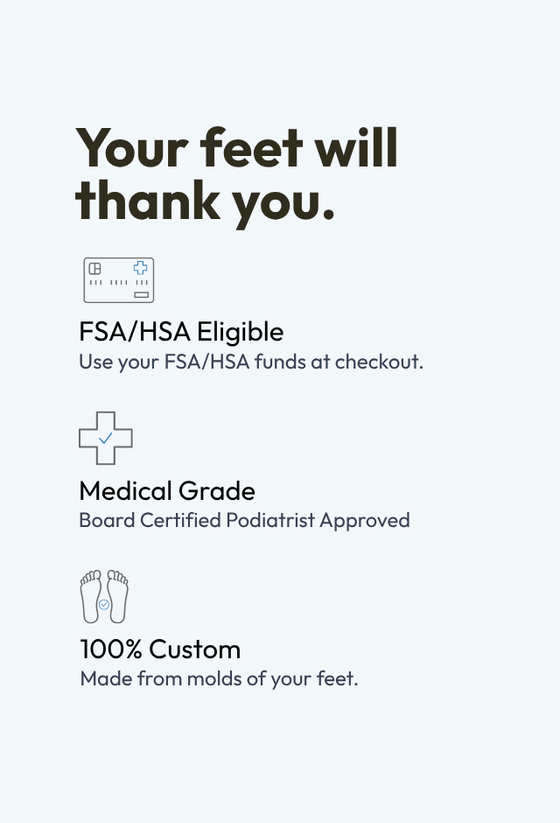Click 'Use your FSA/HSA funds at checkout.' text
560x823 pixels.
(x=251, y=362)
